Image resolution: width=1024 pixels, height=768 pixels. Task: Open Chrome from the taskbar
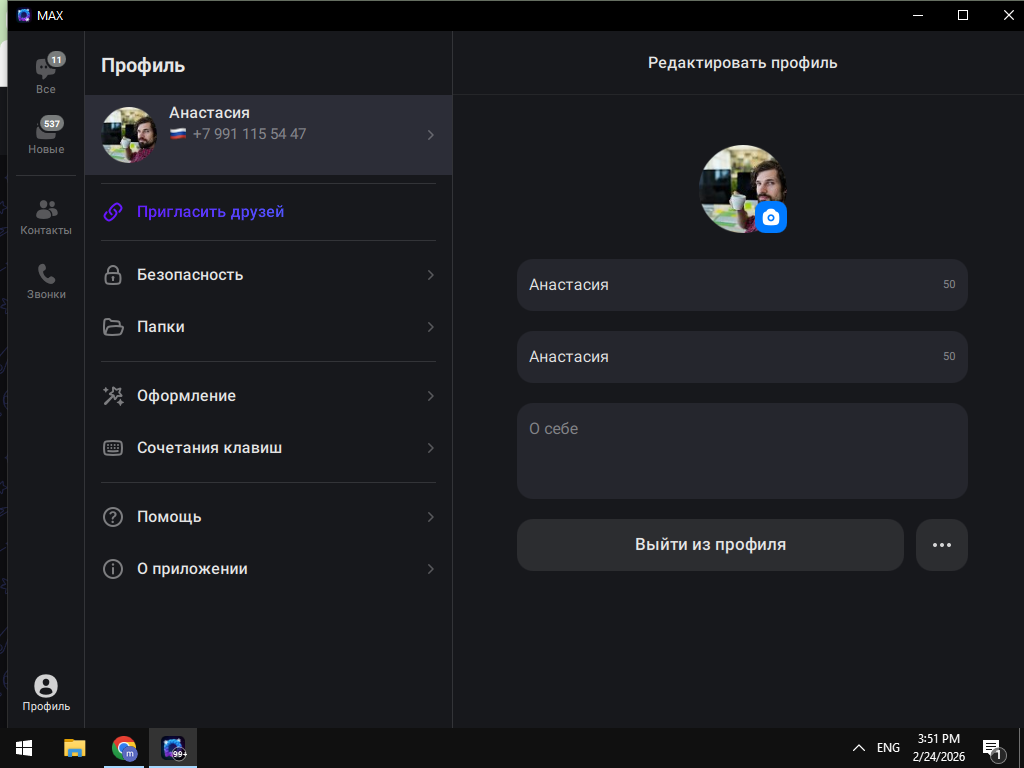coord(123,748)
